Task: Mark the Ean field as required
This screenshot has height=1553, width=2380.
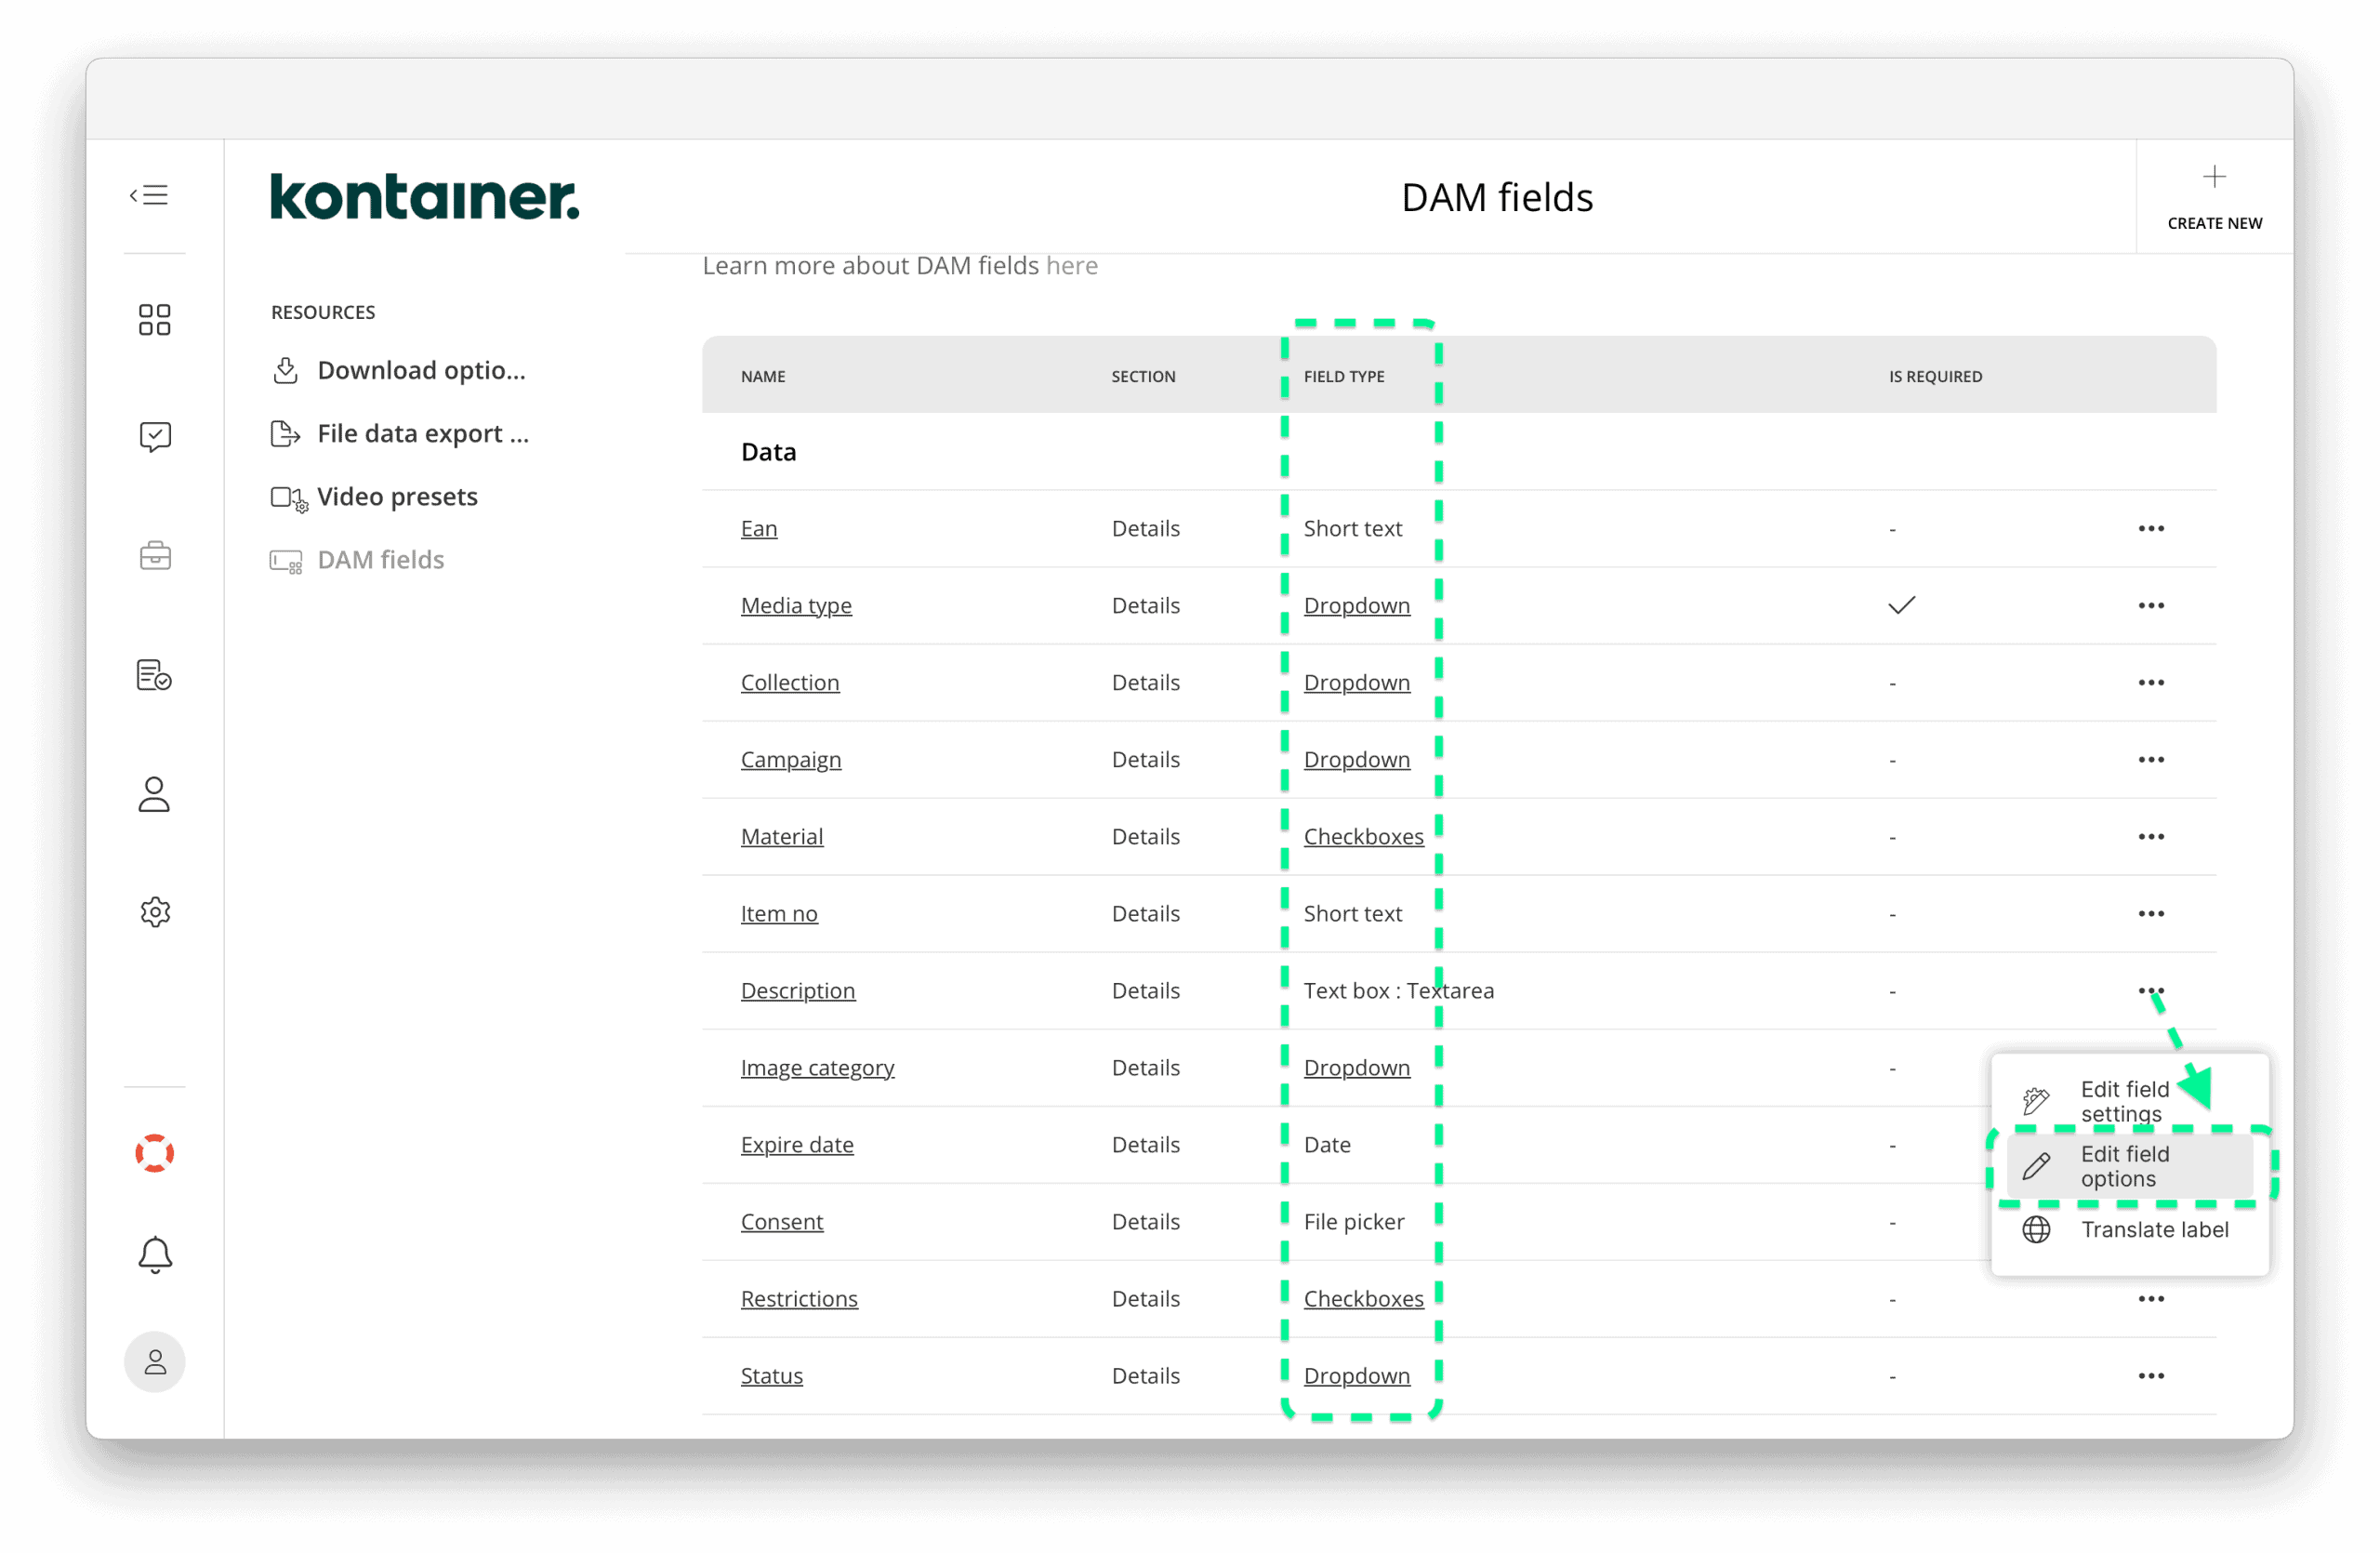Action: coord(1891,528)
